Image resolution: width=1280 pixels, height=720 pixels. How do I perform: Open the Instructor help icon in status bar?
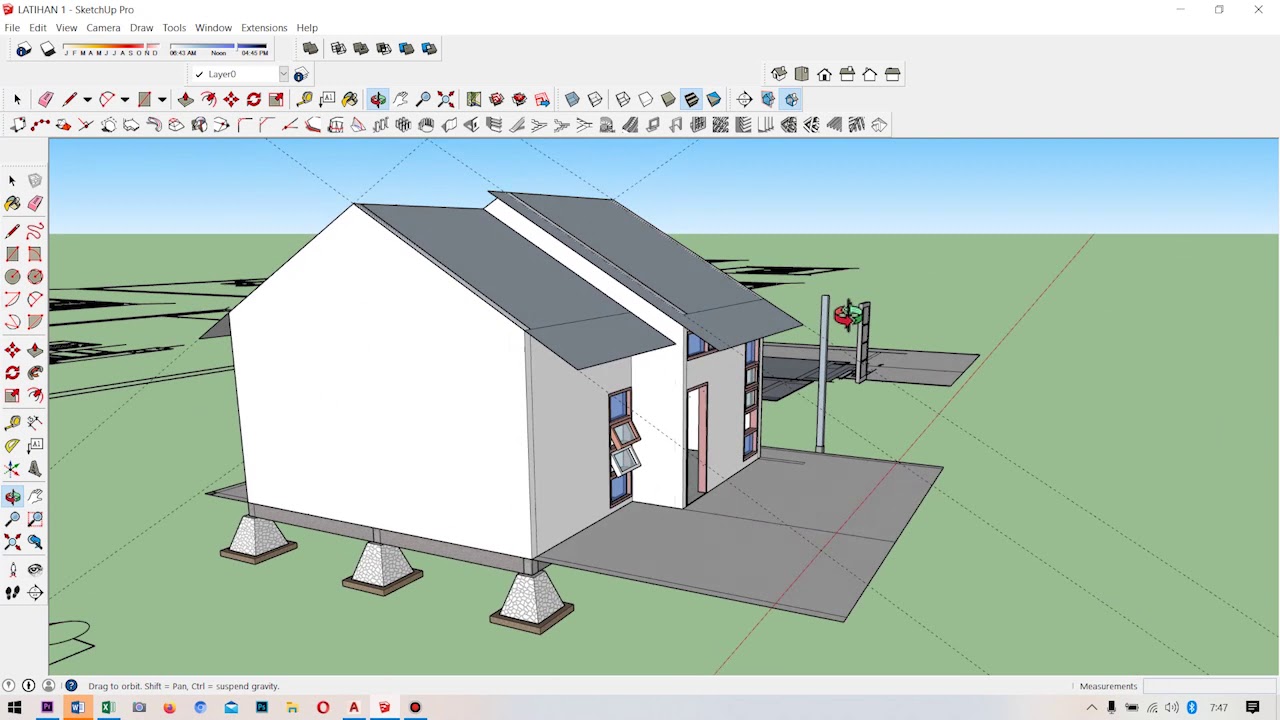(x=71, y=686)
